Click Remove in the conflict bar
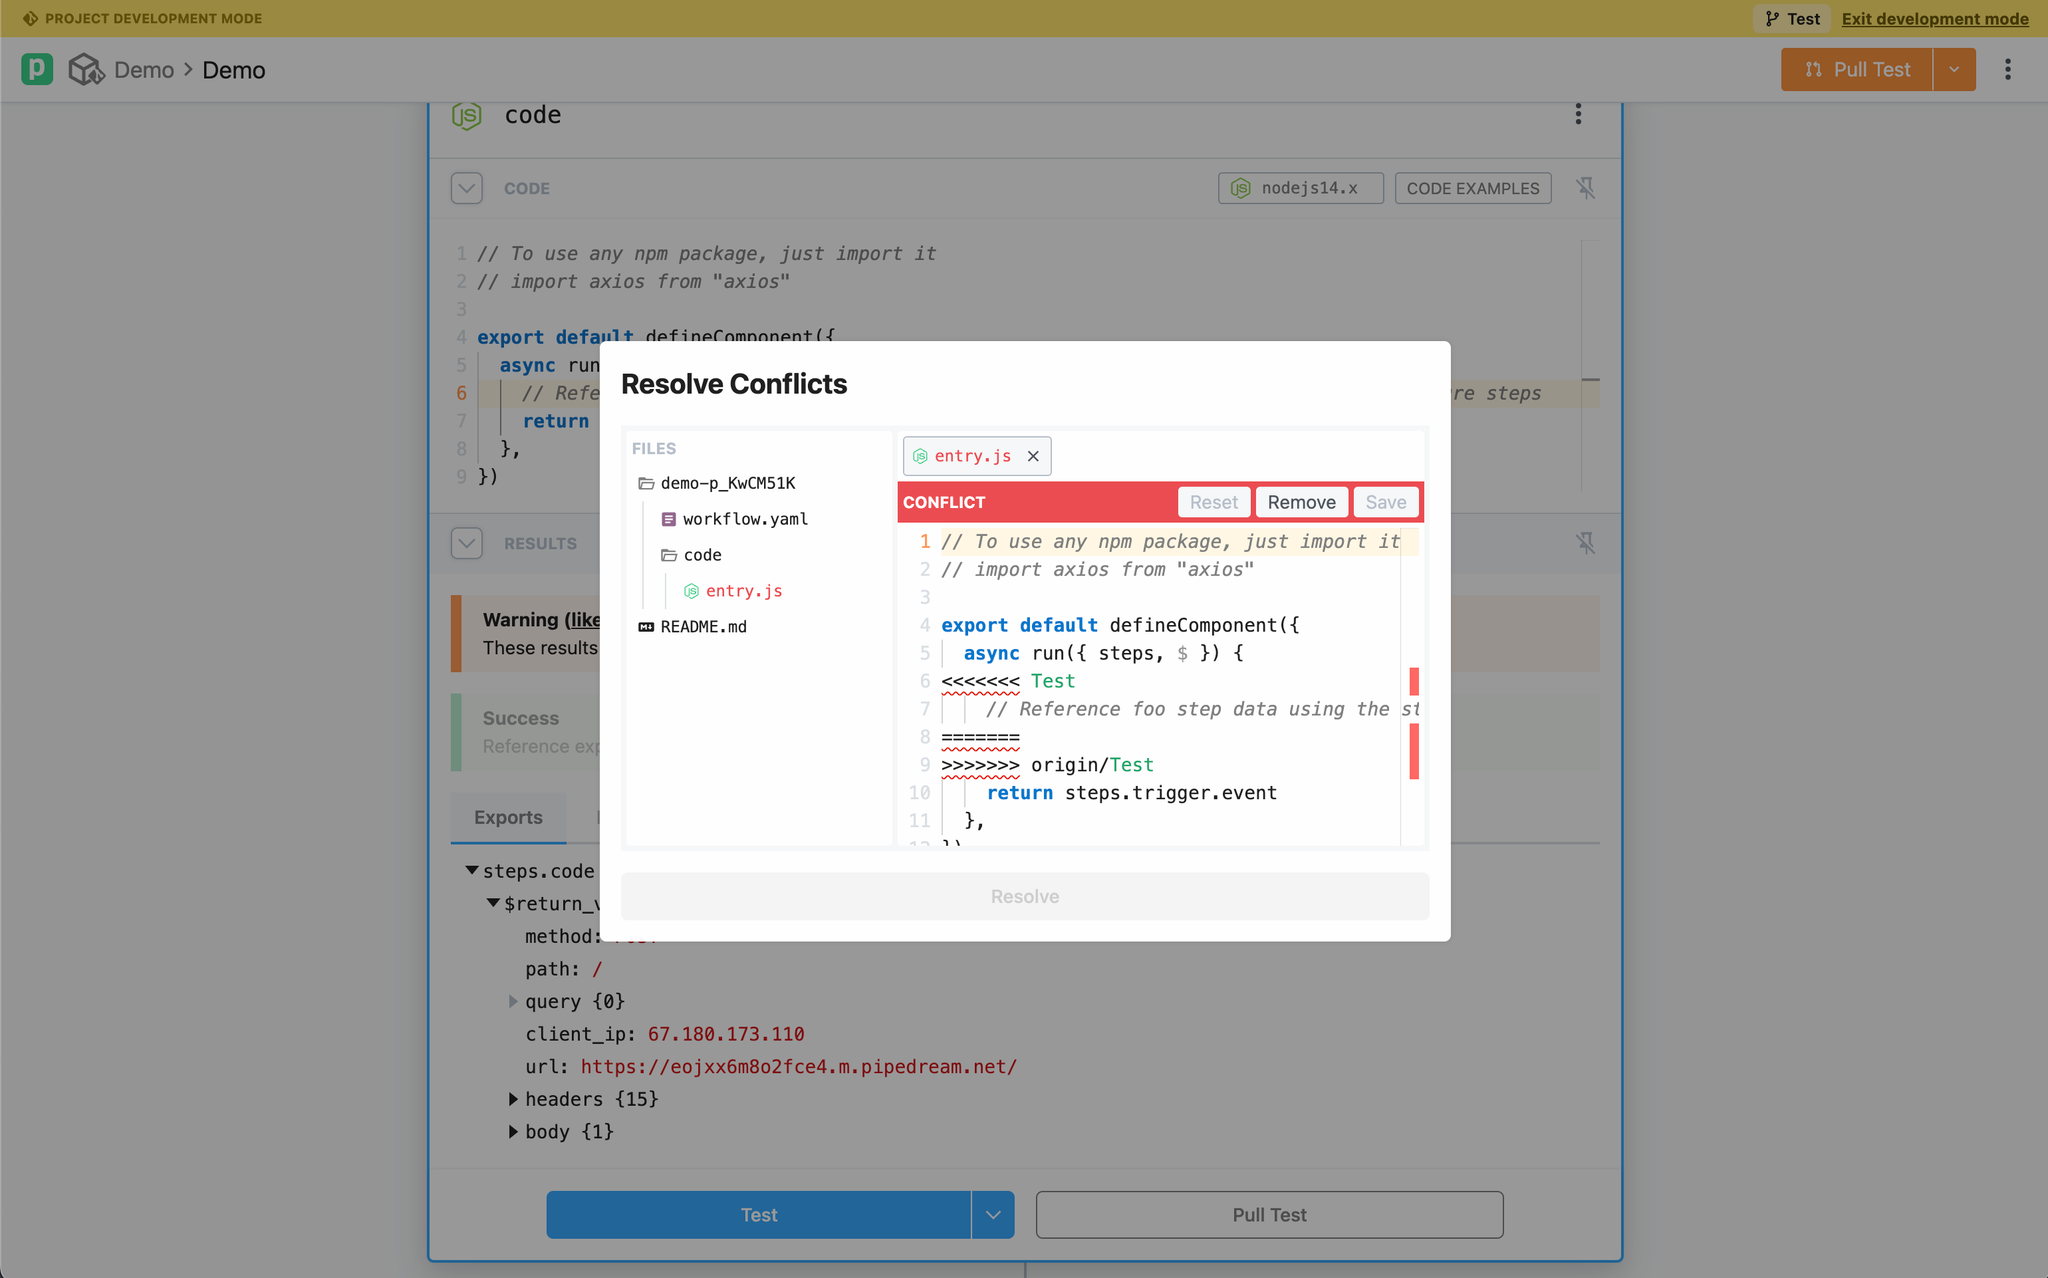 pyautogui.click(x=1301, y=502)
